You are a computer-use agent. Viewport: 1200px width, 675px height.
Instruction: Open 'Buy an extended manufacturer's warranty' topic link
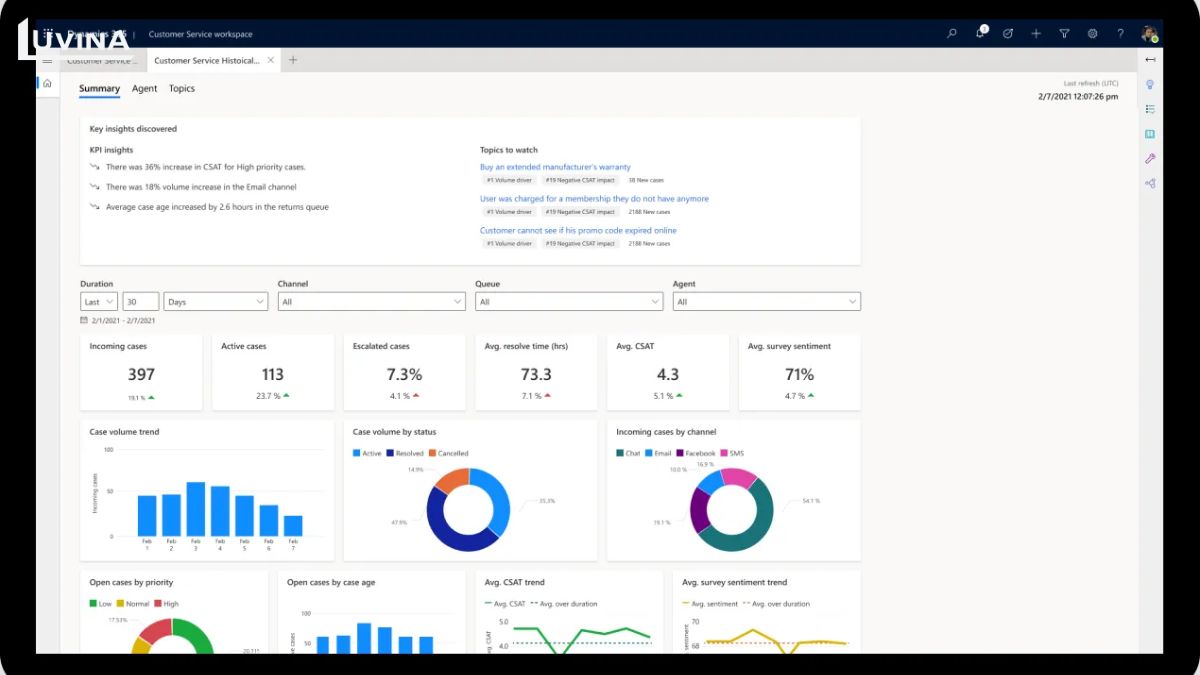coord(555,167)
